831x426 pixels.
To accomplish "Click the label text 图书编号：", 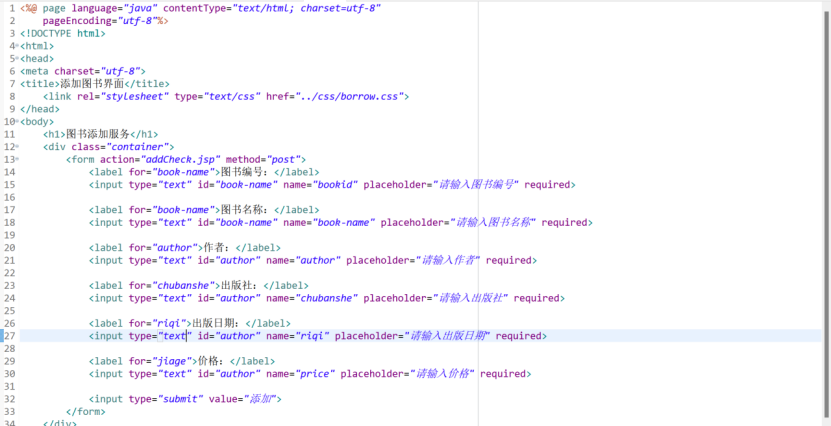I will coord(247,172).
